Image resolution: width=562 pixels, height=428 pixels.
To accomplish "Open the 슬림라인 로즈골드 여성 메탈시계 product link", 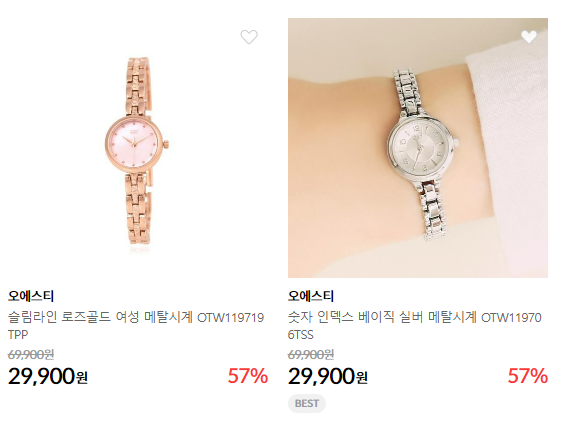I will pos(136,326).
